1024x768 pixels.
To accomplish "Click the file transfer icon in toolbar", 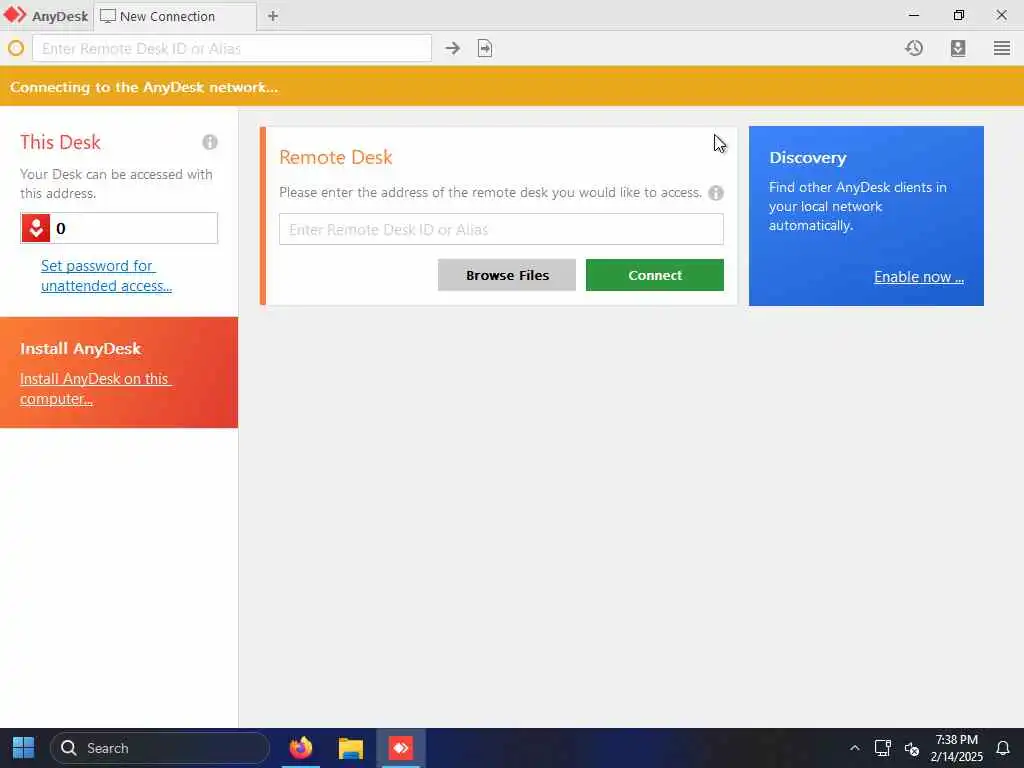I will pyautogui.click(x=485, y=48).
